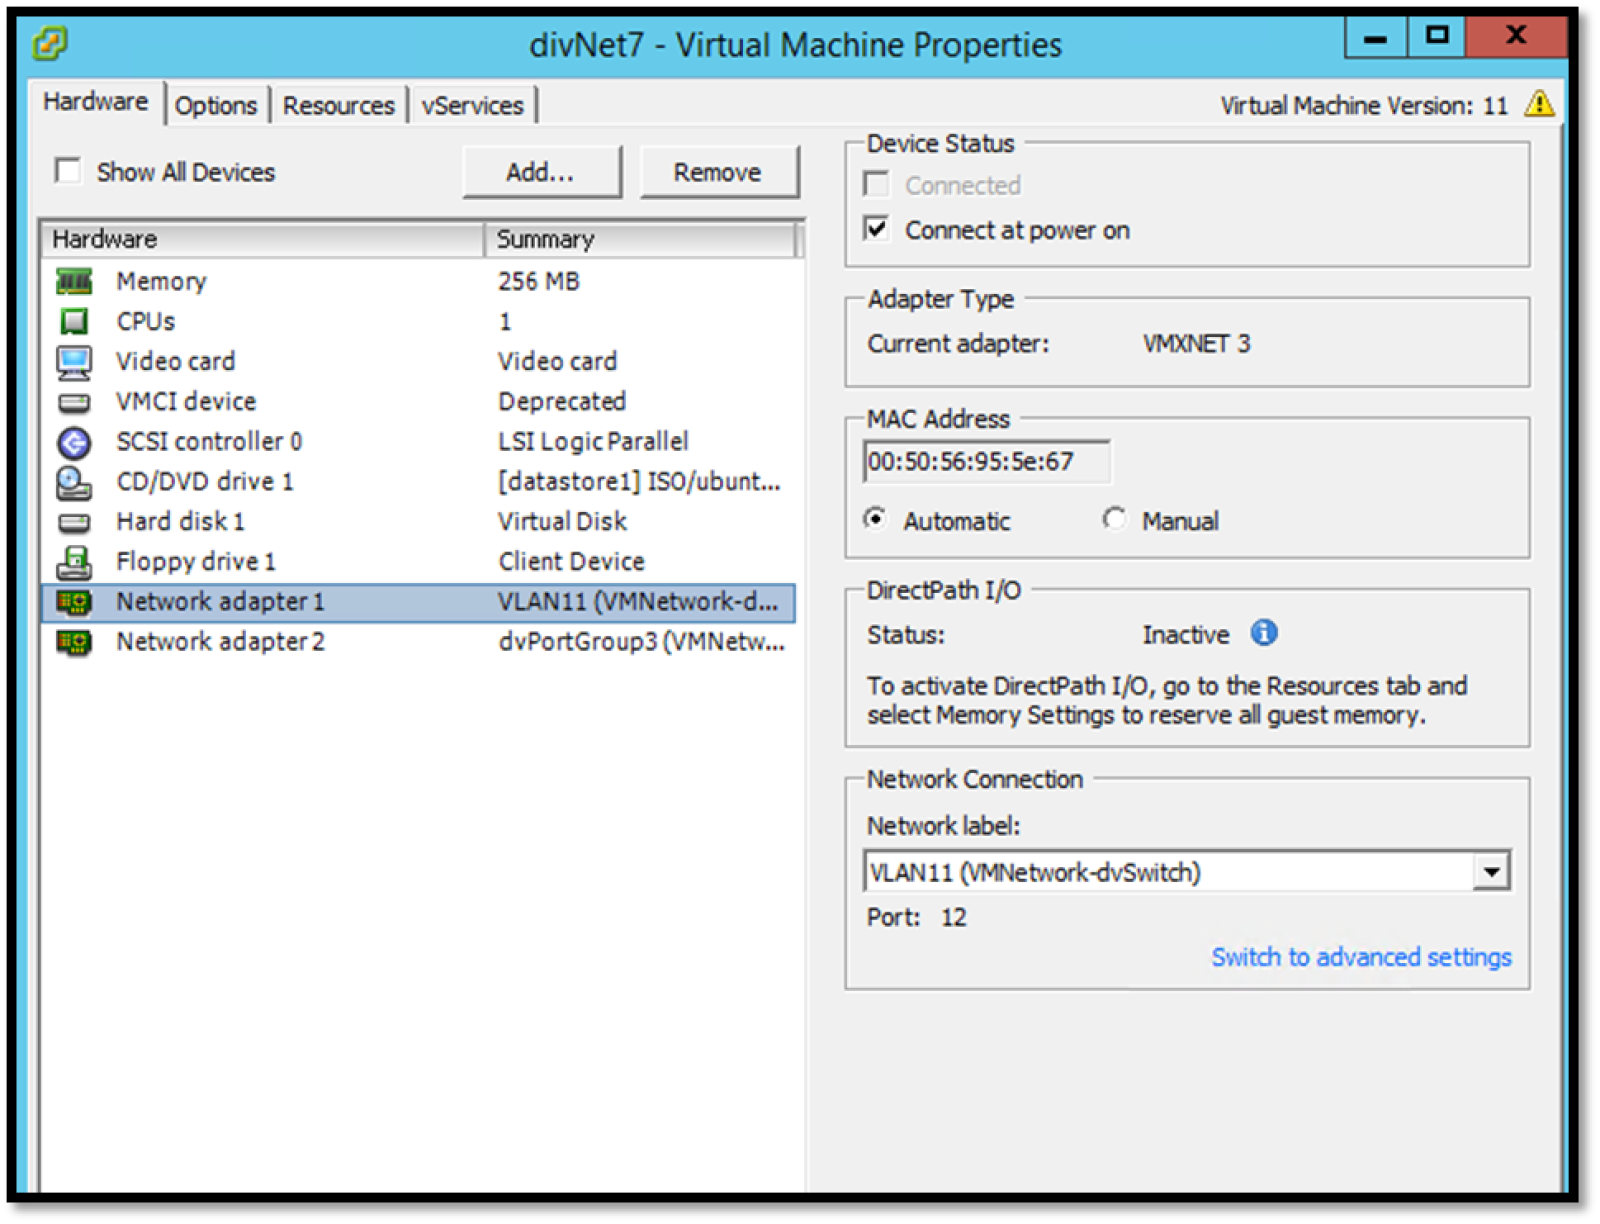Viewport: 1600px width, 1224px height.
Task: Click the DirectPath I/O info icon
Action: pyautogui.click(x=1263, y=633)
